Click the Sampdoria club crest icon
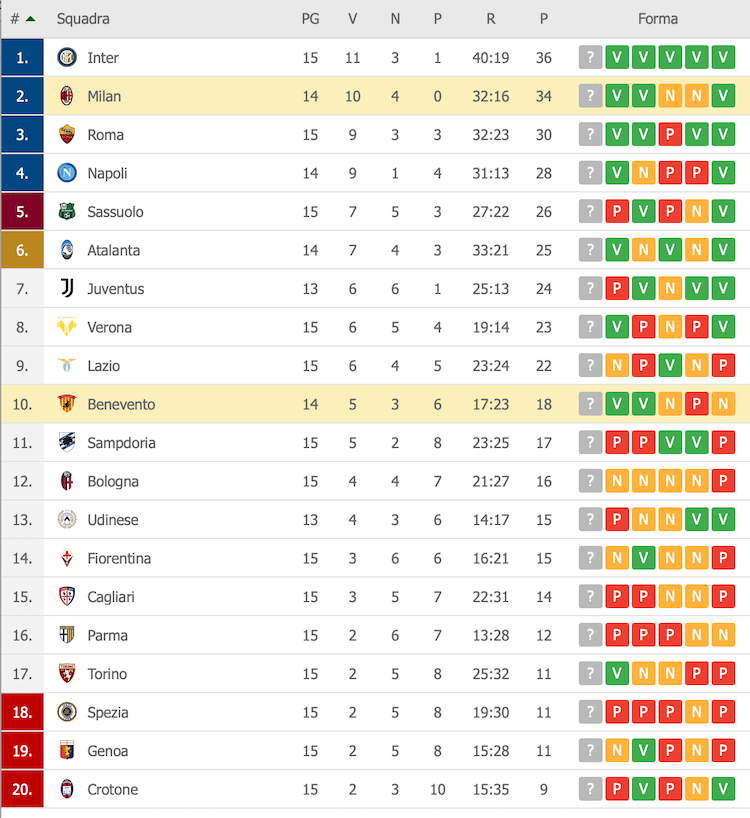 point(67,443)
